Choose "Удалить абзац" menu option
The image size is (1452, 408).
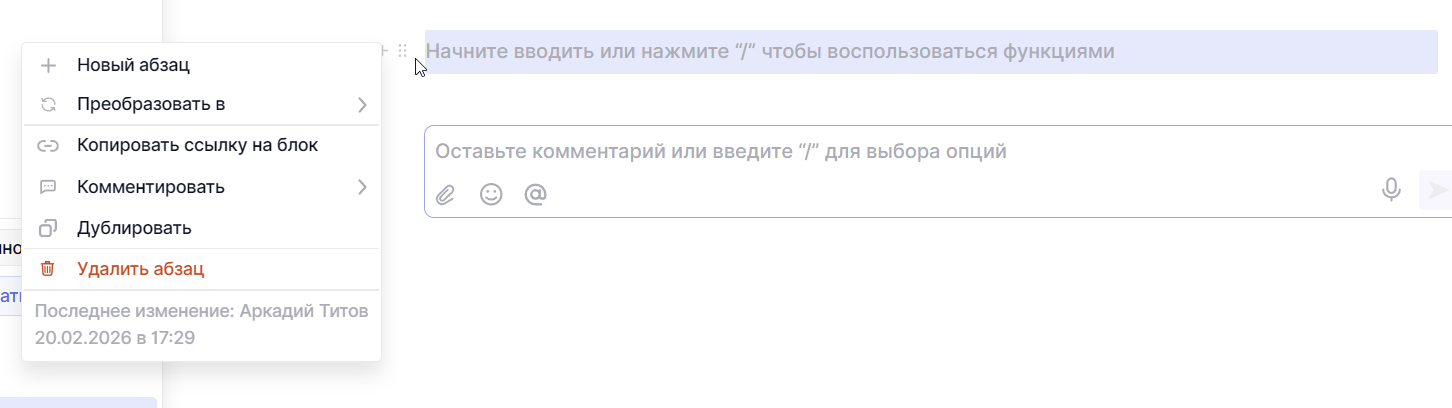tap(140, 269)
